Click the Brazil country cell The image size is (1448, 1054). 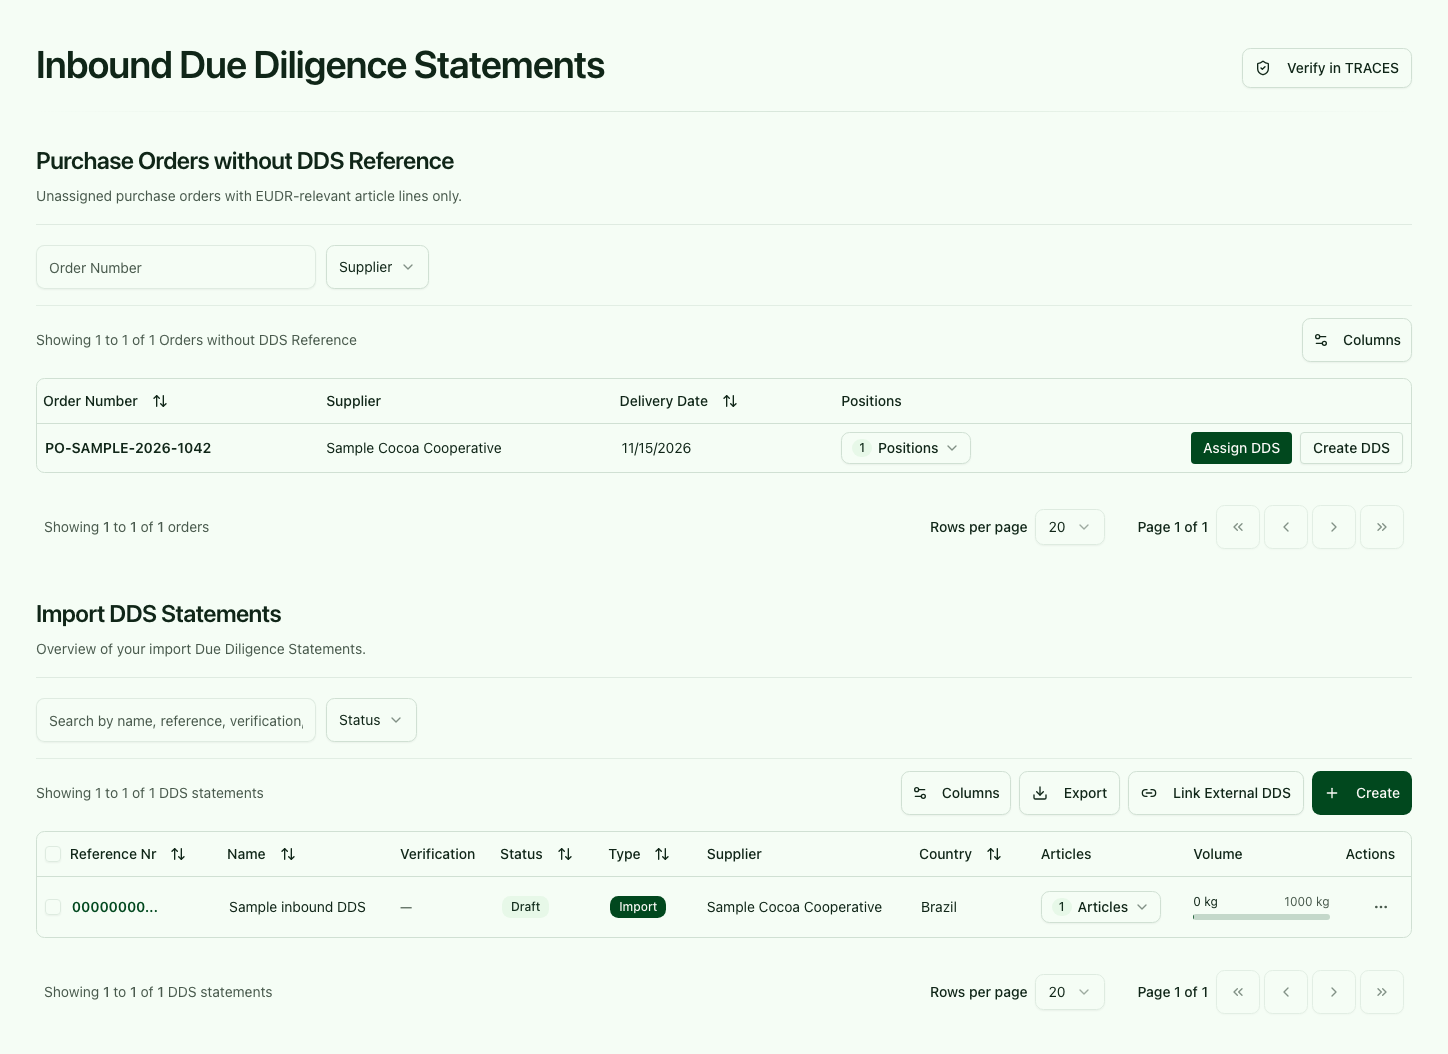pos(939,907)
